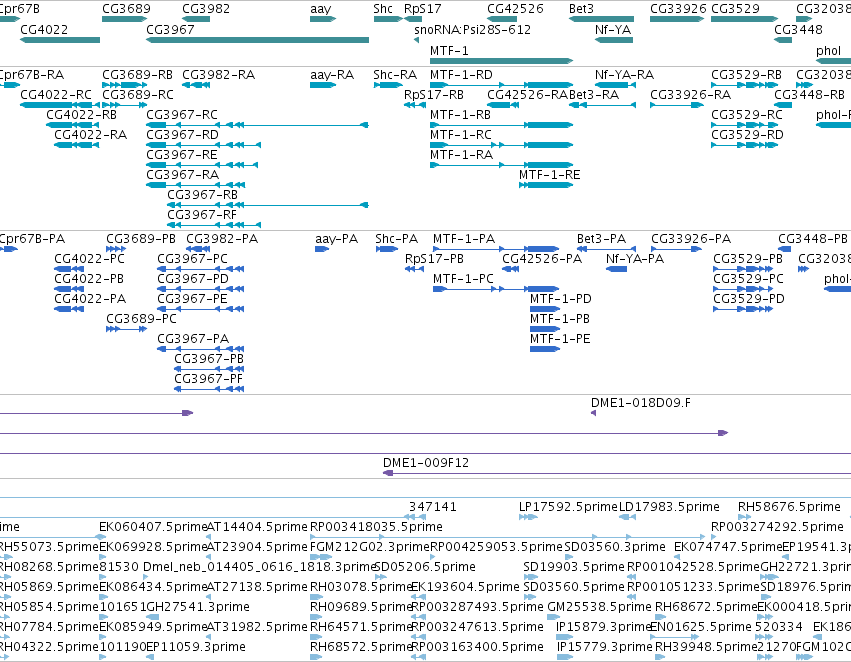Viewport: 851px width, 662px height.
Task: Click transcript CG3529-RC
Action: [x=747, y=114]
